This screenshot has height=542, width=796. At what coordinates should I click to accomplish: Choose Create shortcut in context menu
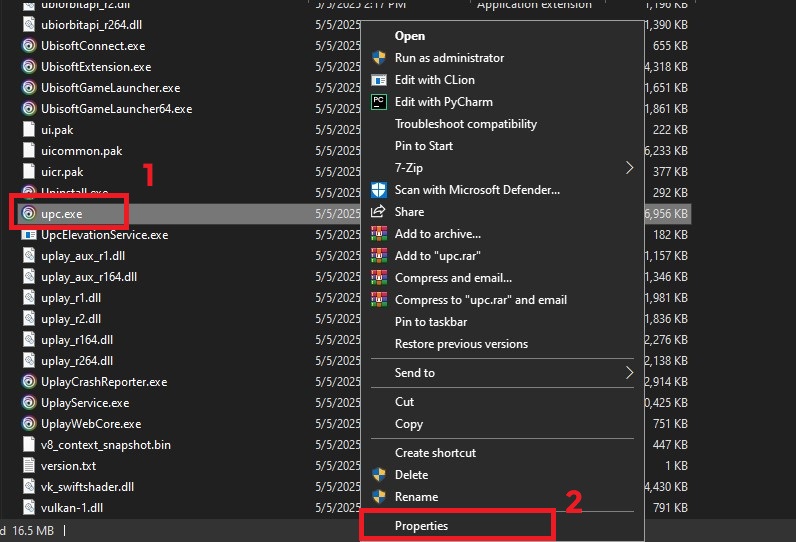click(435, 453)
